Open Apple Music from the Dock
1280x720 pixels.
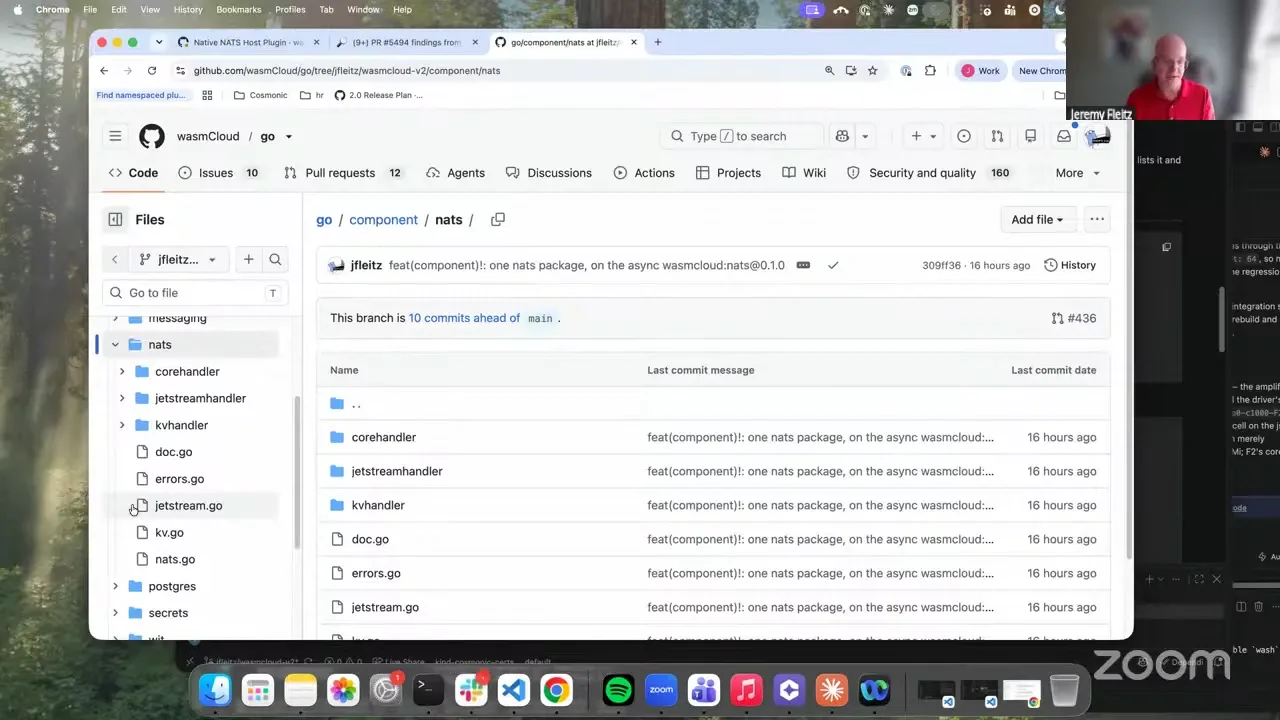[x=746, y=690]
